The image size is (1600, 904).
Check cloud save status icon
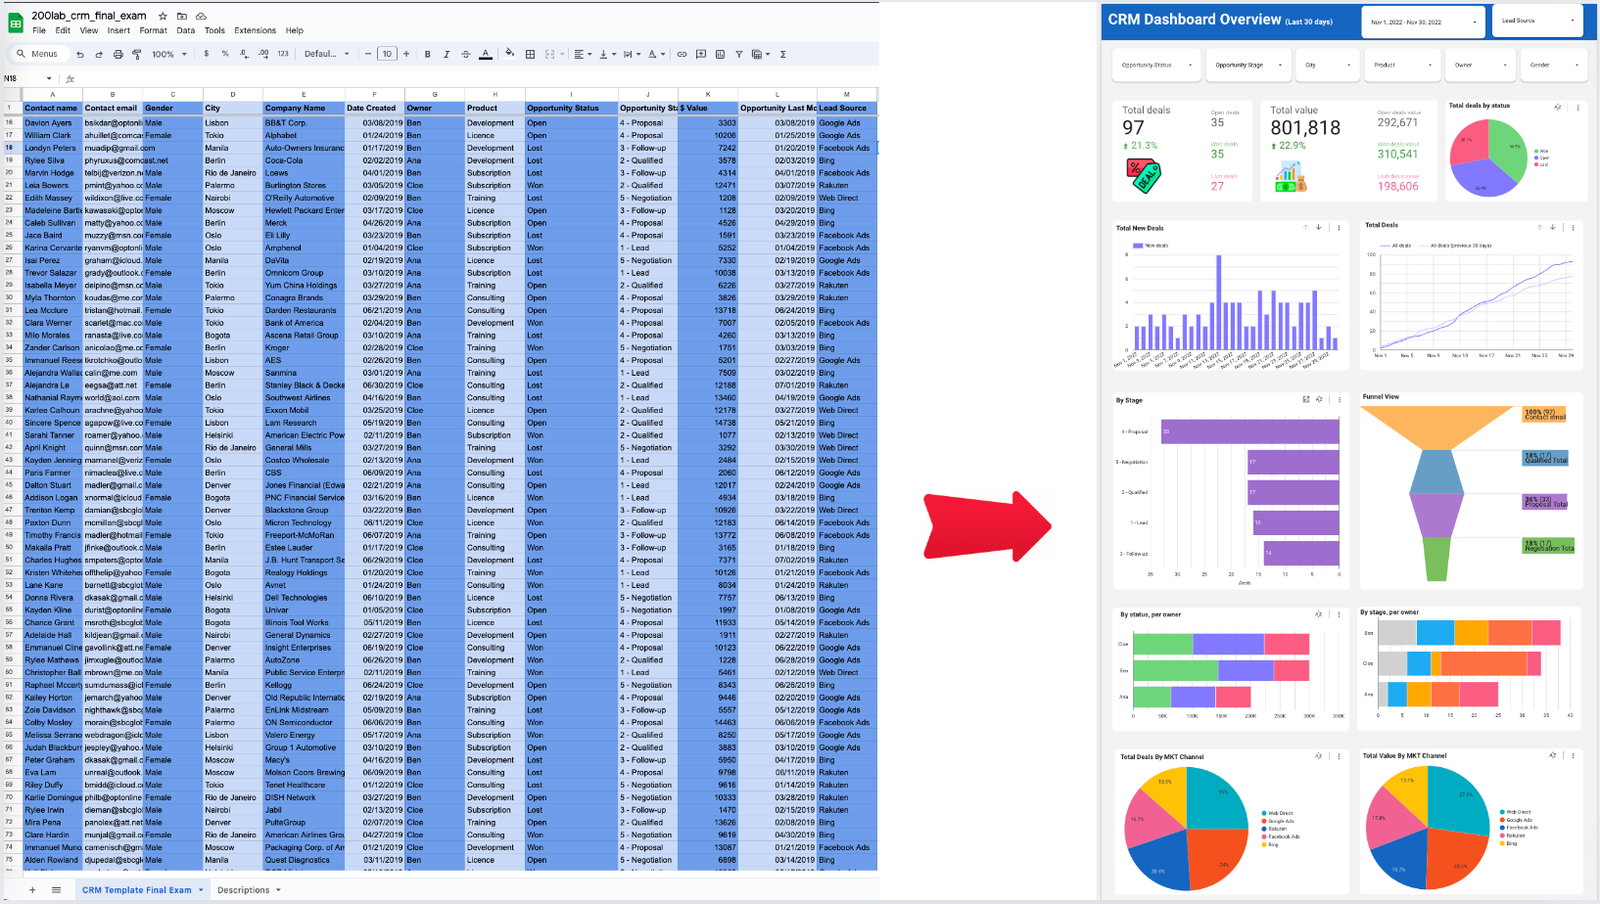(201, 16)
